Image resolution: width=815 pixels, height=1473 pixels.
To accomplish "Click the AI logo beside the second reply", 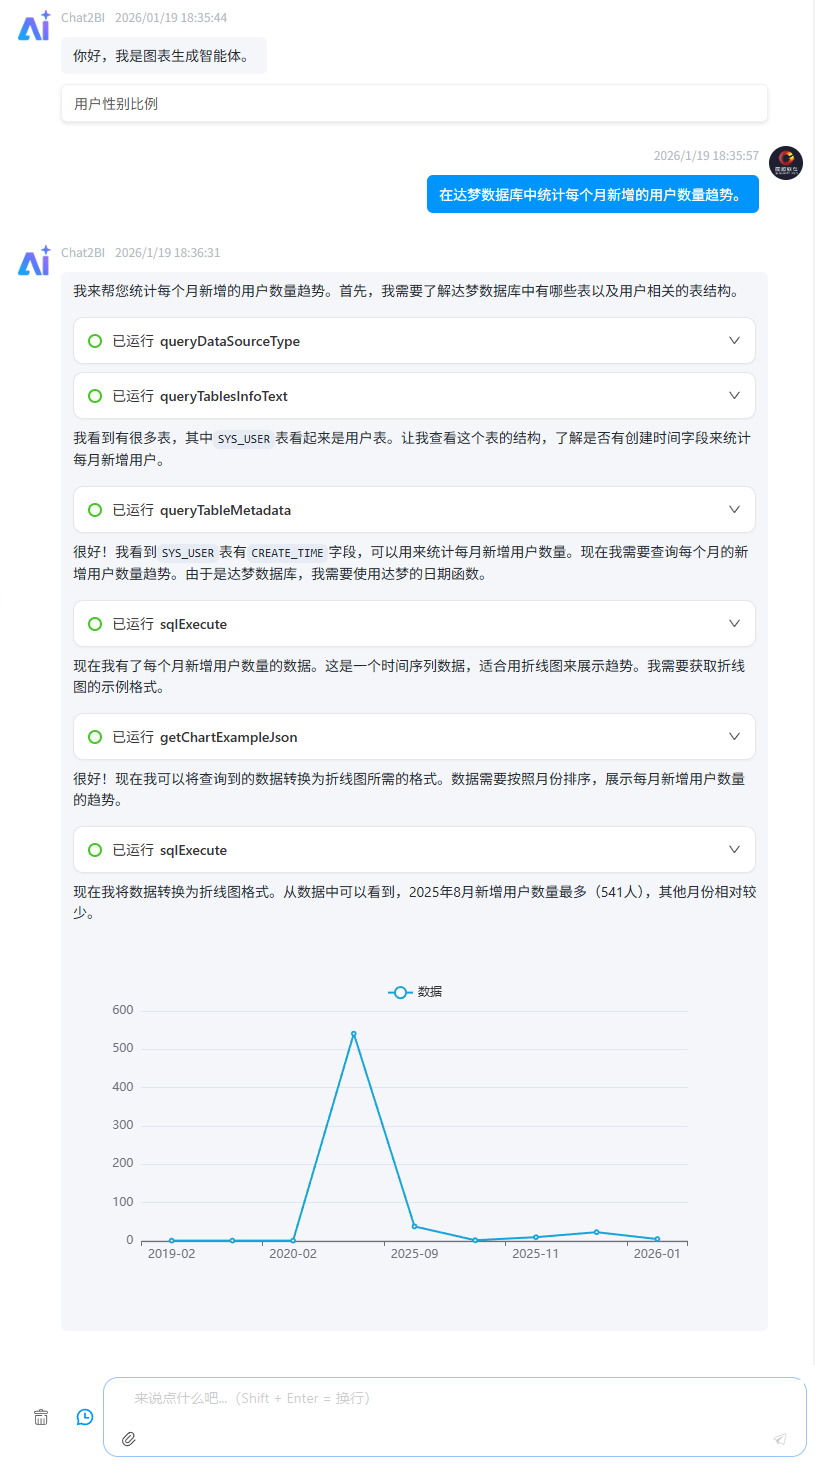I will (x=34, y=261).
